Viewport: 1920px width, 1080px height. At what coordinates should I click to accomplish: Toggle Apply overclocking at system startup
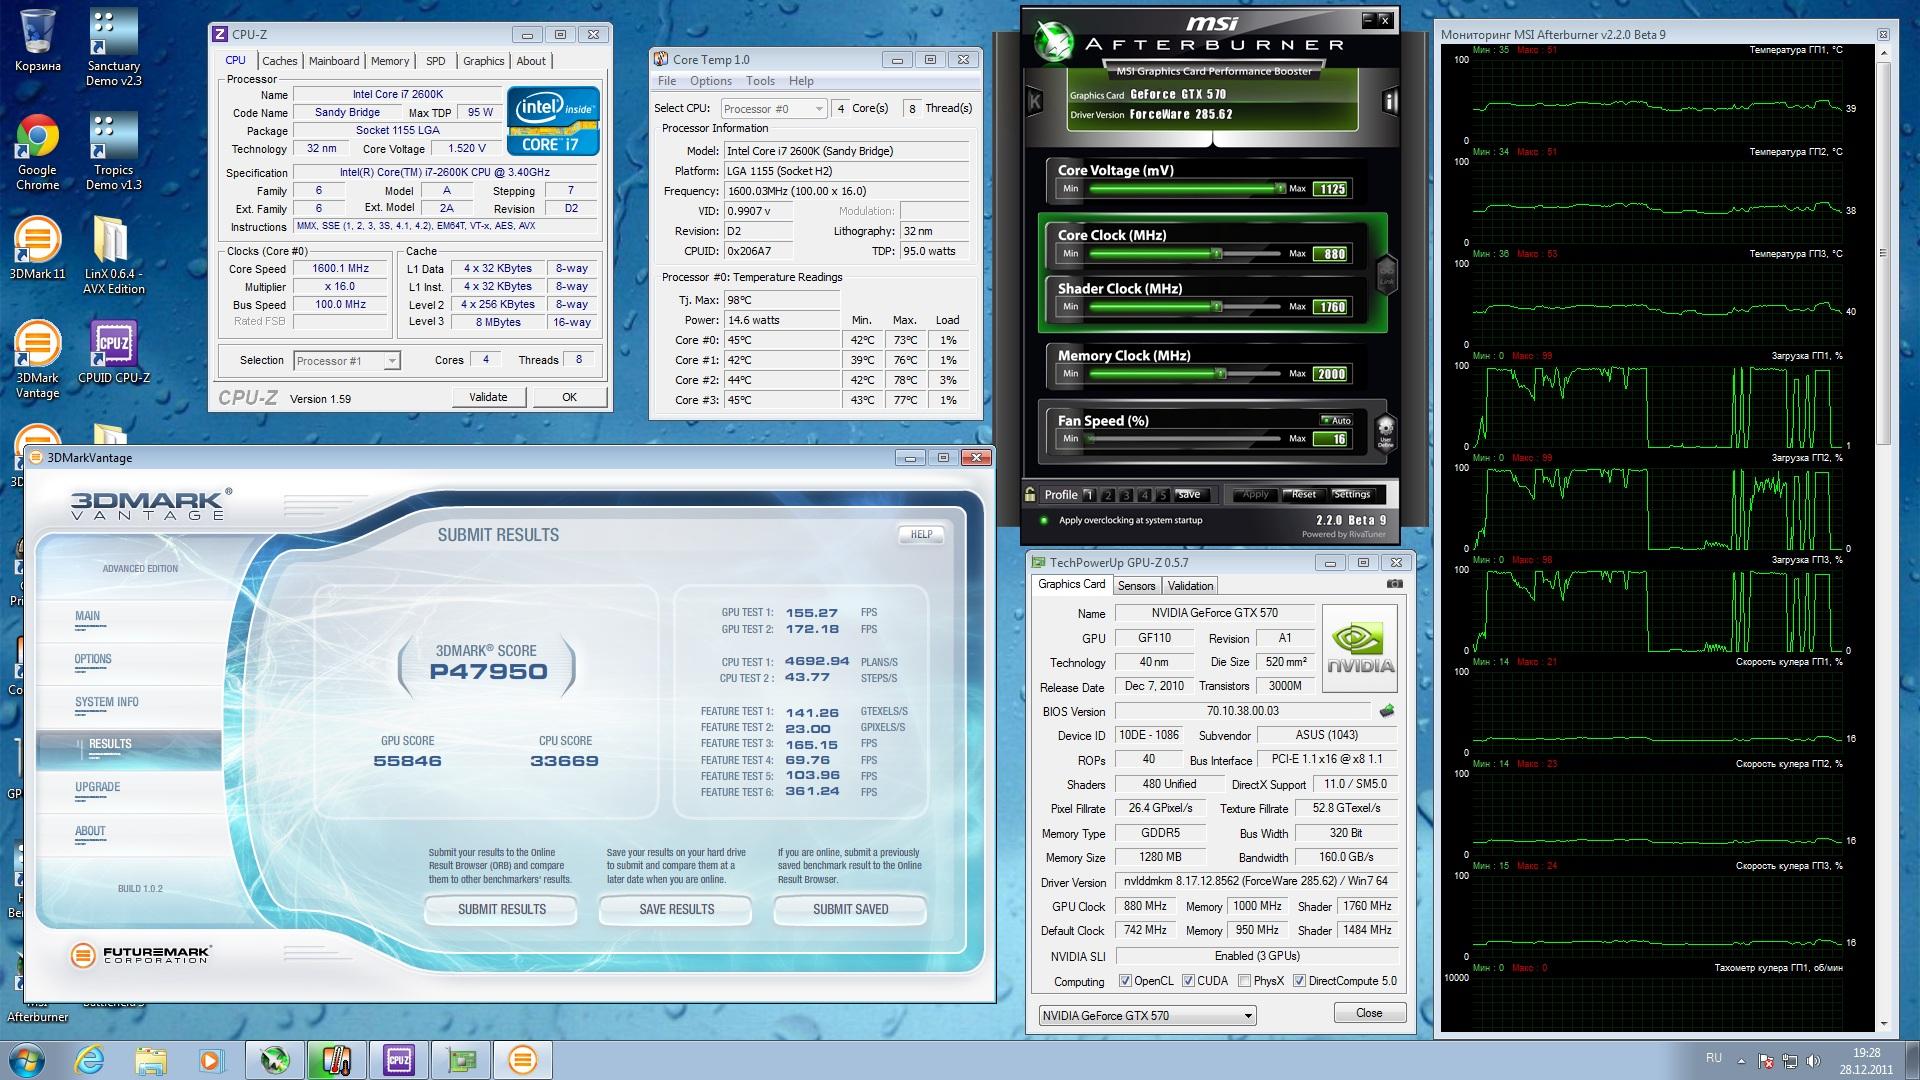click(1044, 520)
